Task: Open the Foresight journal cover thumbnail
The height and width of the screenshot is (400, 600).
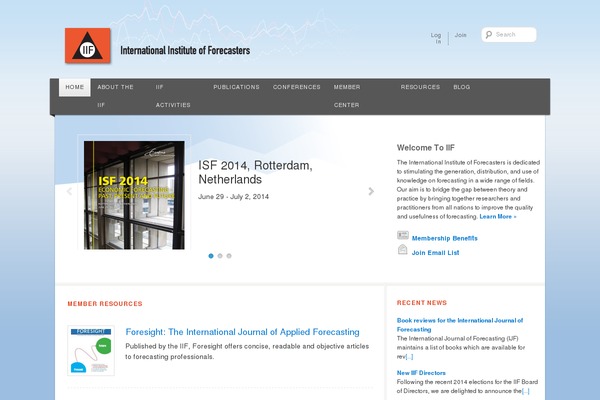Action: tap(91, 351)
